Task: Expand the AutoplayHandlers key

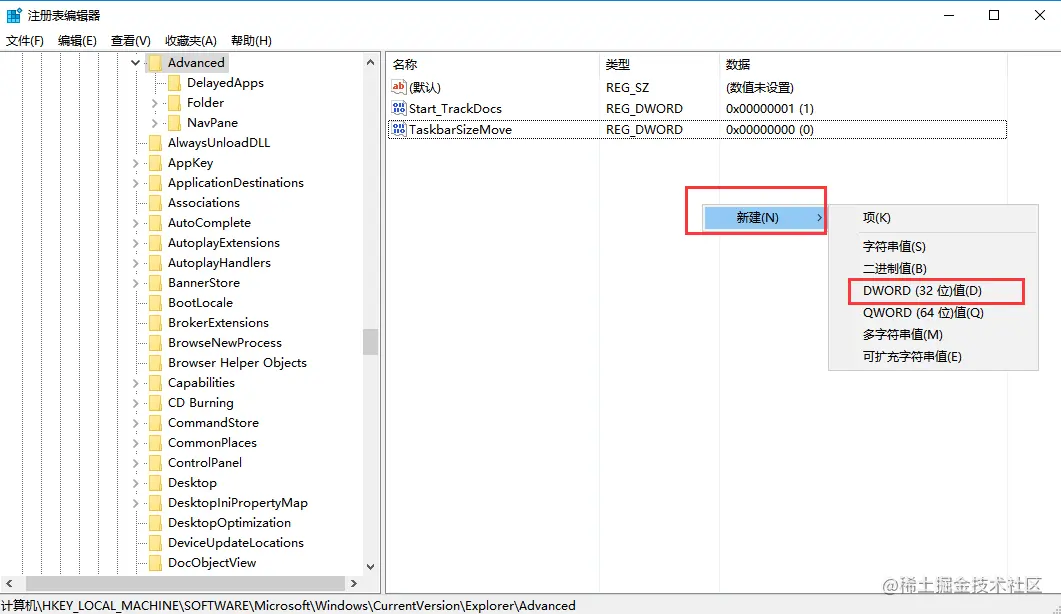Action: click(135, 263)
